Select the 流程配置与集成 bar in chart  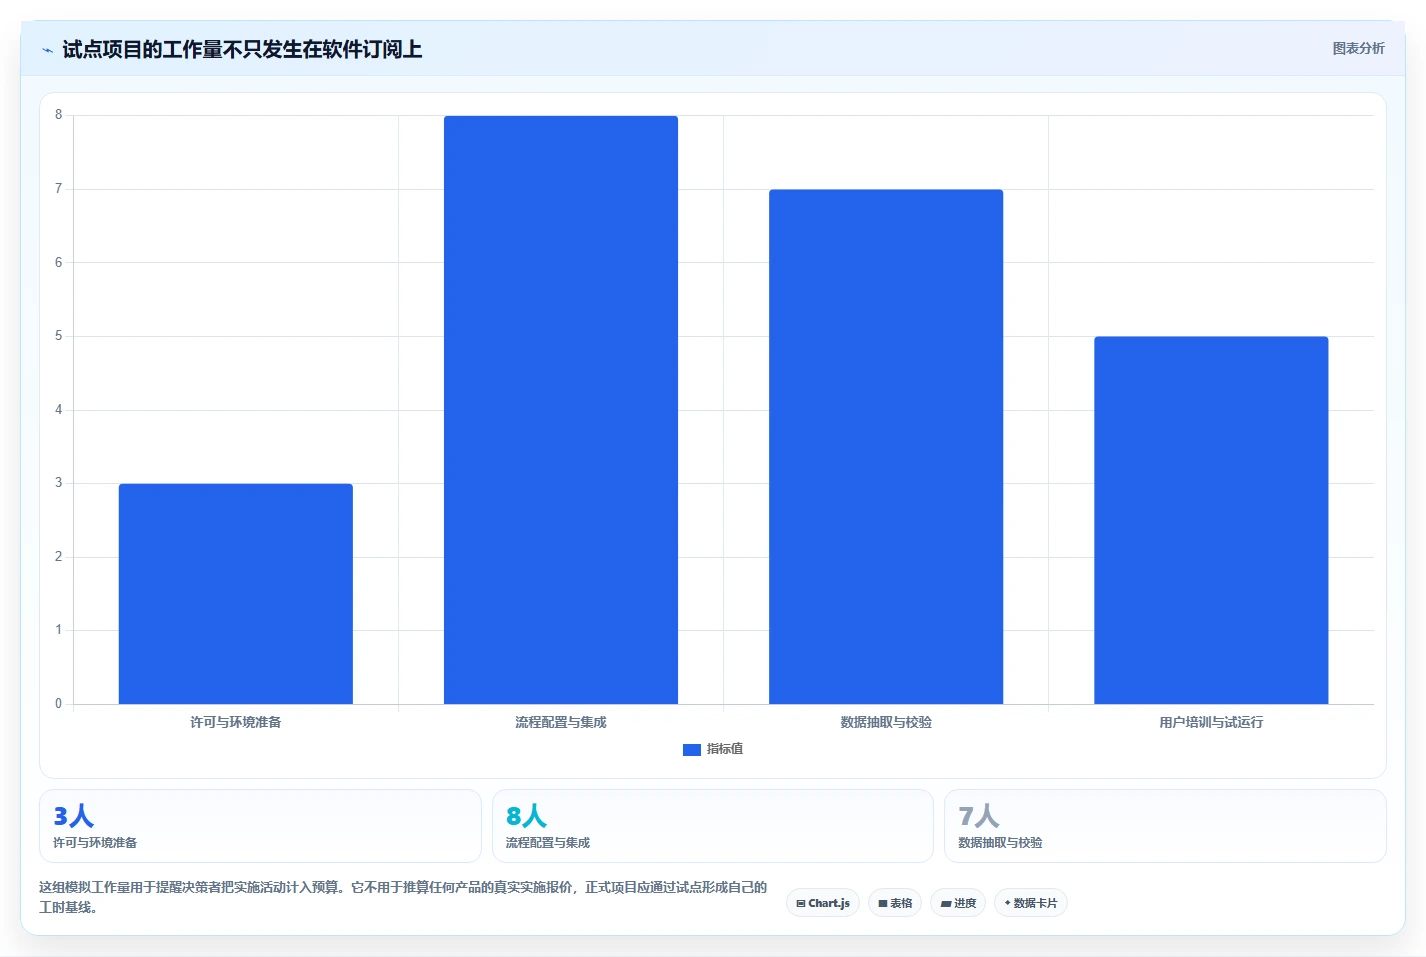click(561, 410)
